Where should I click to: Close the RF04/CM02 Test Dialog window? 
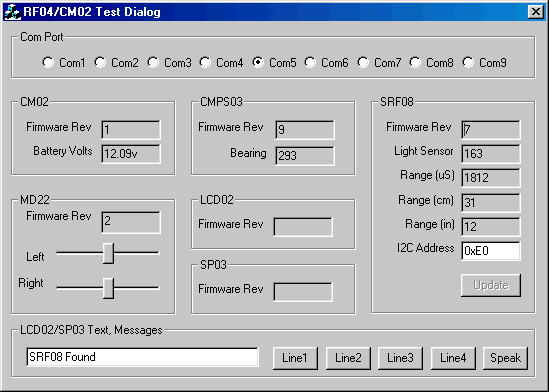[x=536, y=12]
